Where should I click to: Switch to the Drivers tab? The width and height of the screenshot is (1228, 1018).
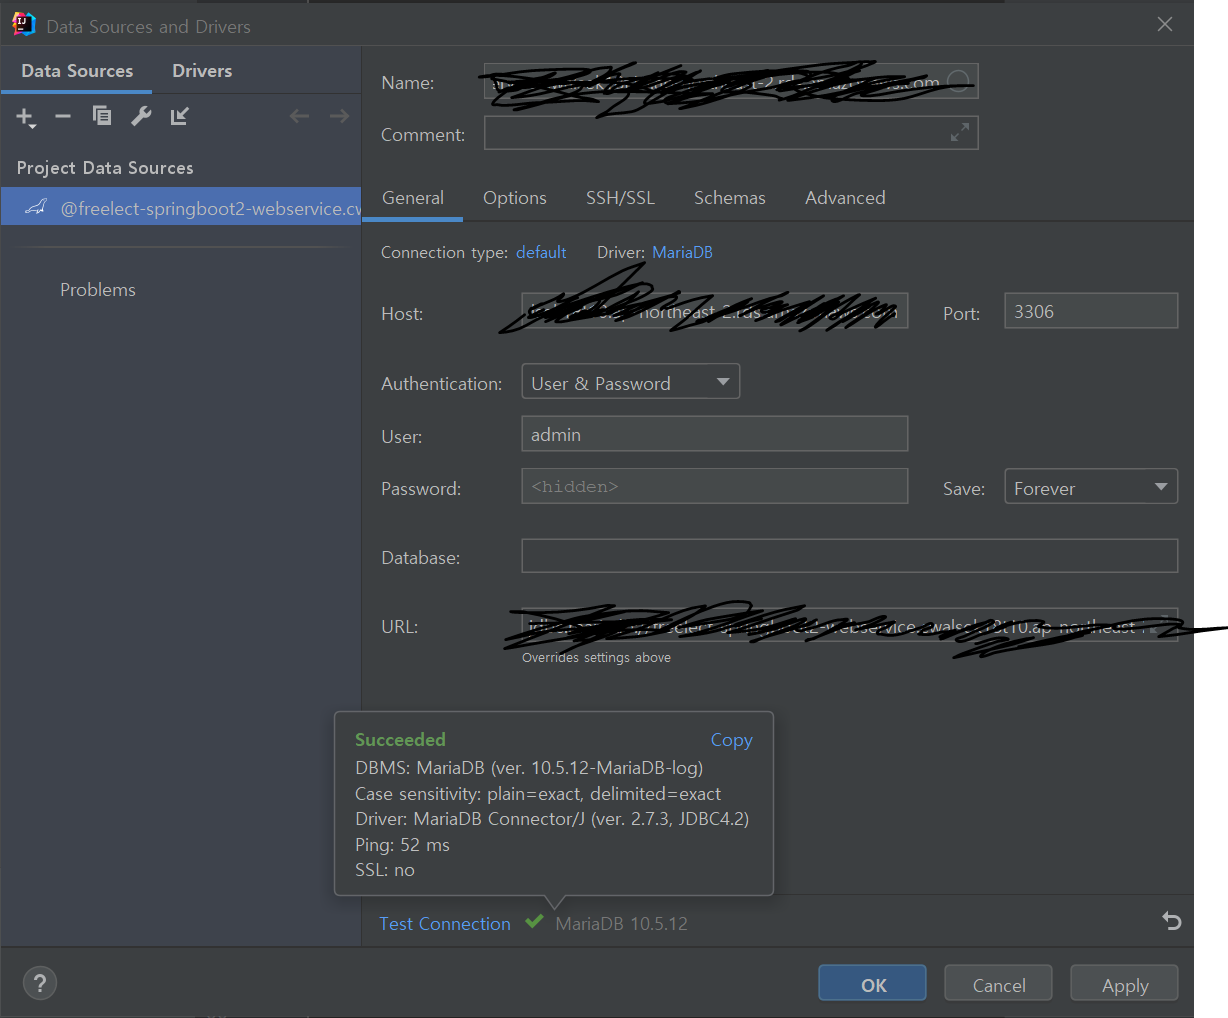202,71
